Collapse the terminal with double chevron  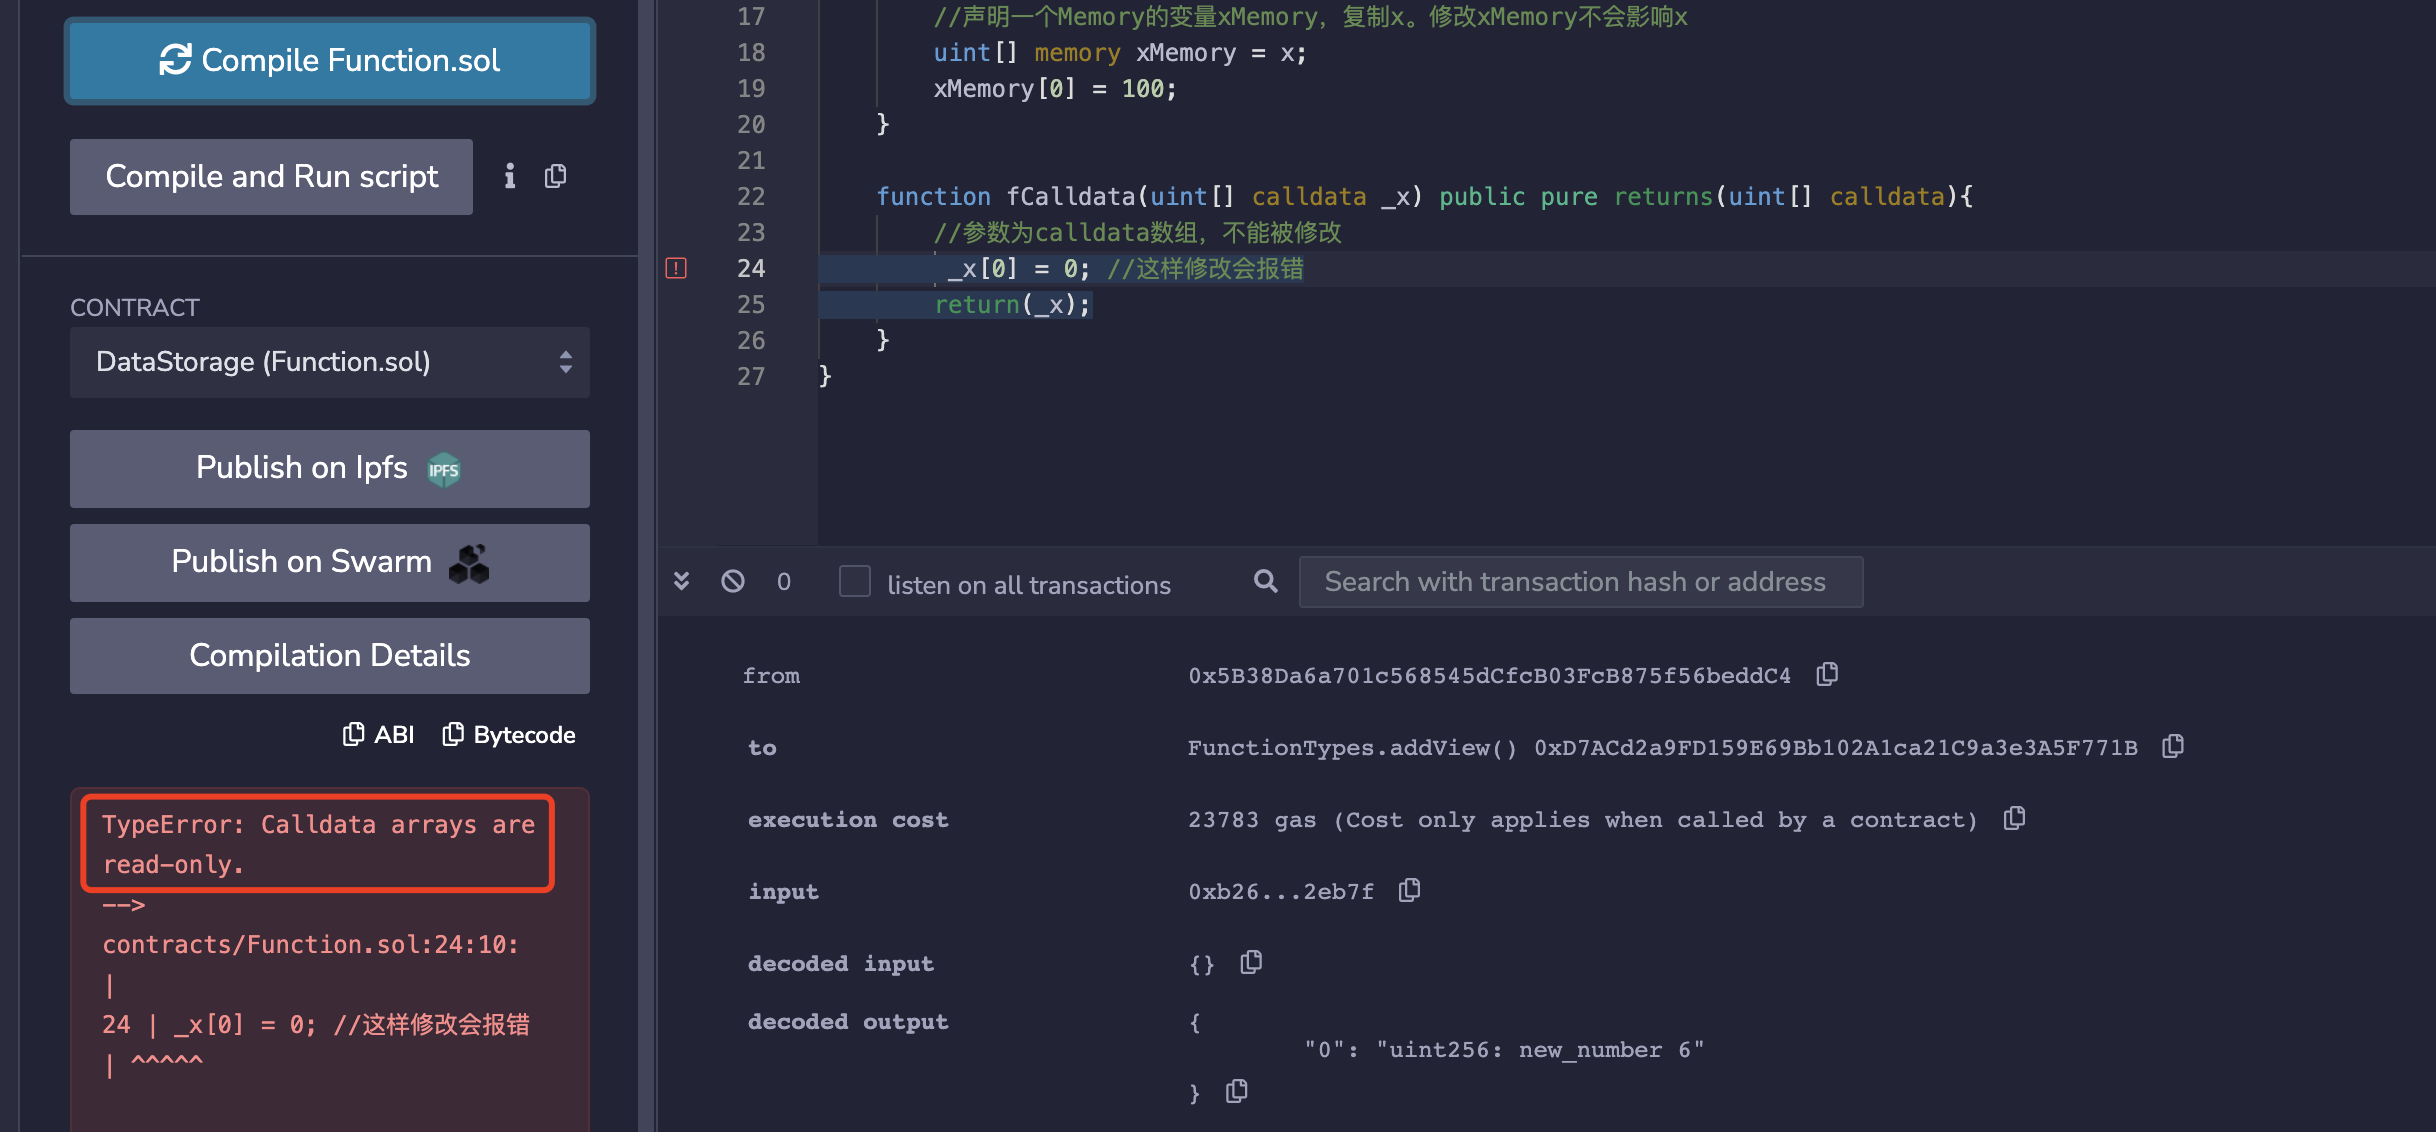point(682,581)
